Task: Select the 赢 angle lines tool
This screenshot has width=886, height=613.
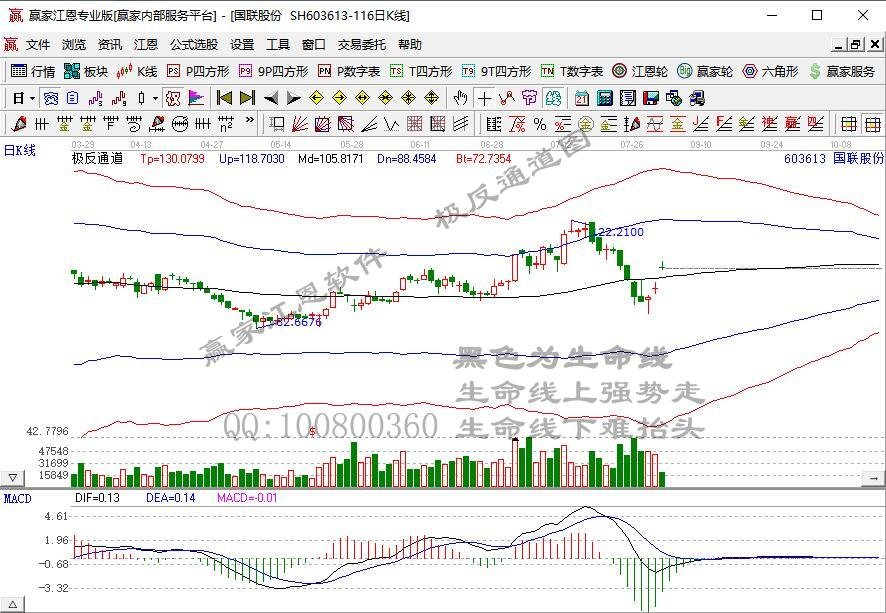Action: click(x=793, y=124)
